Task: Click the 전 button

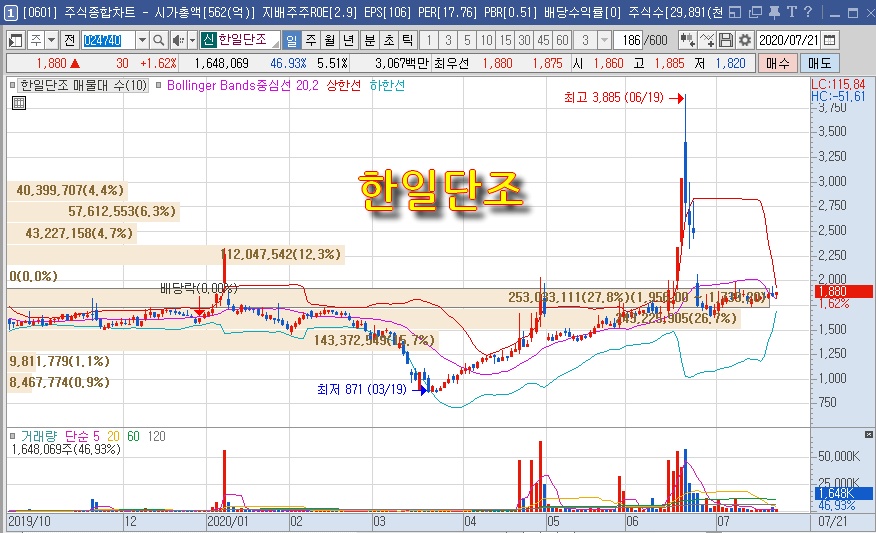Action: coord(69,40)
